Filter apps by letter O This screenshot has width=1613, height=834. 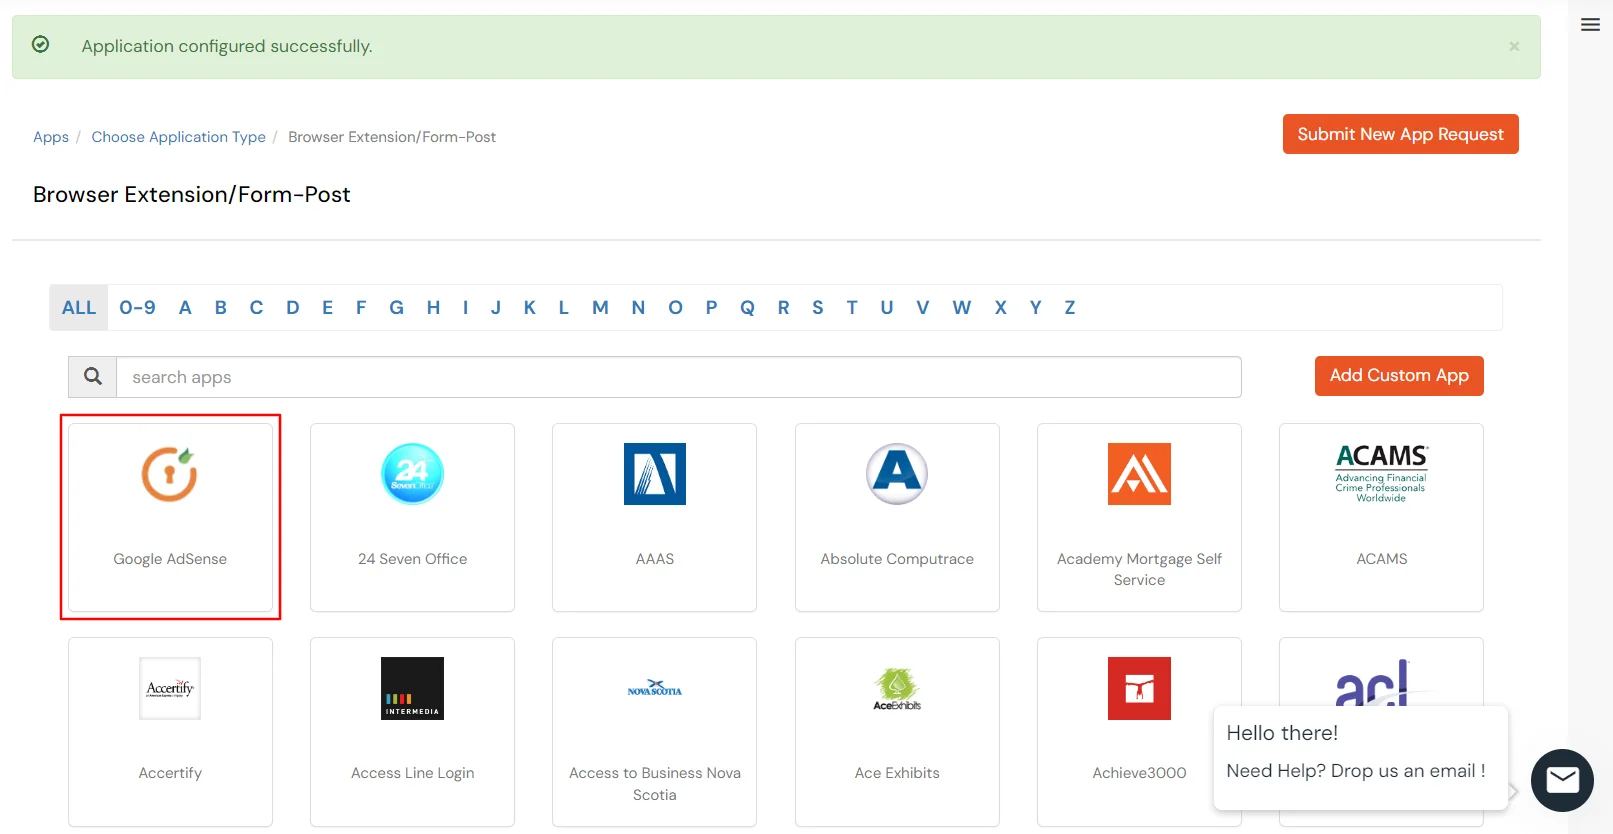click(x=676, y=308)
